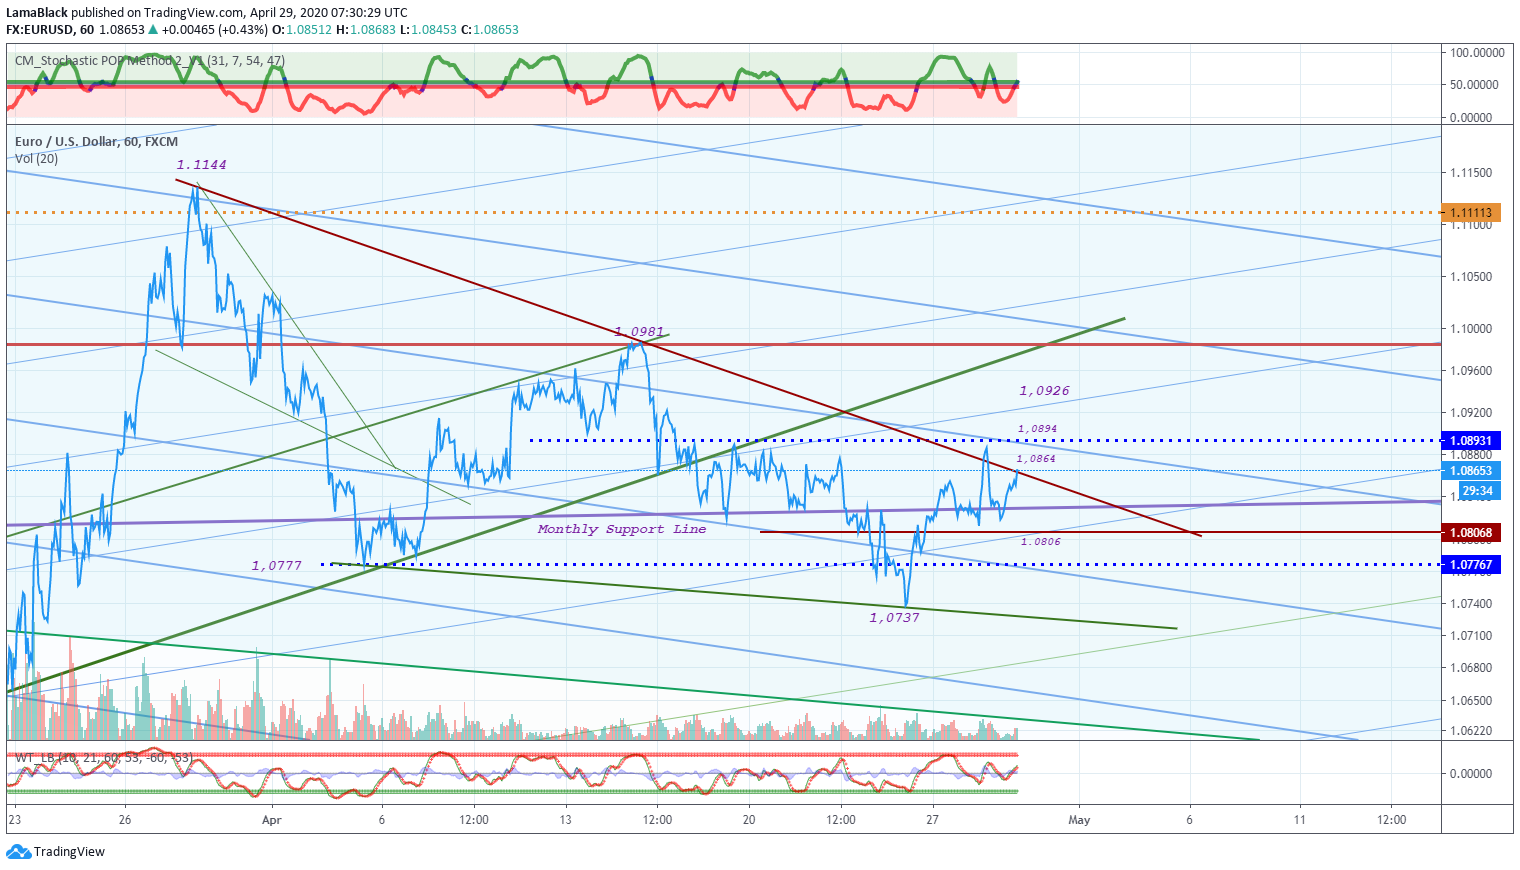1520x870 pixels.
Task: Click the 23 date label on time axis
Action: pos(14,820)
